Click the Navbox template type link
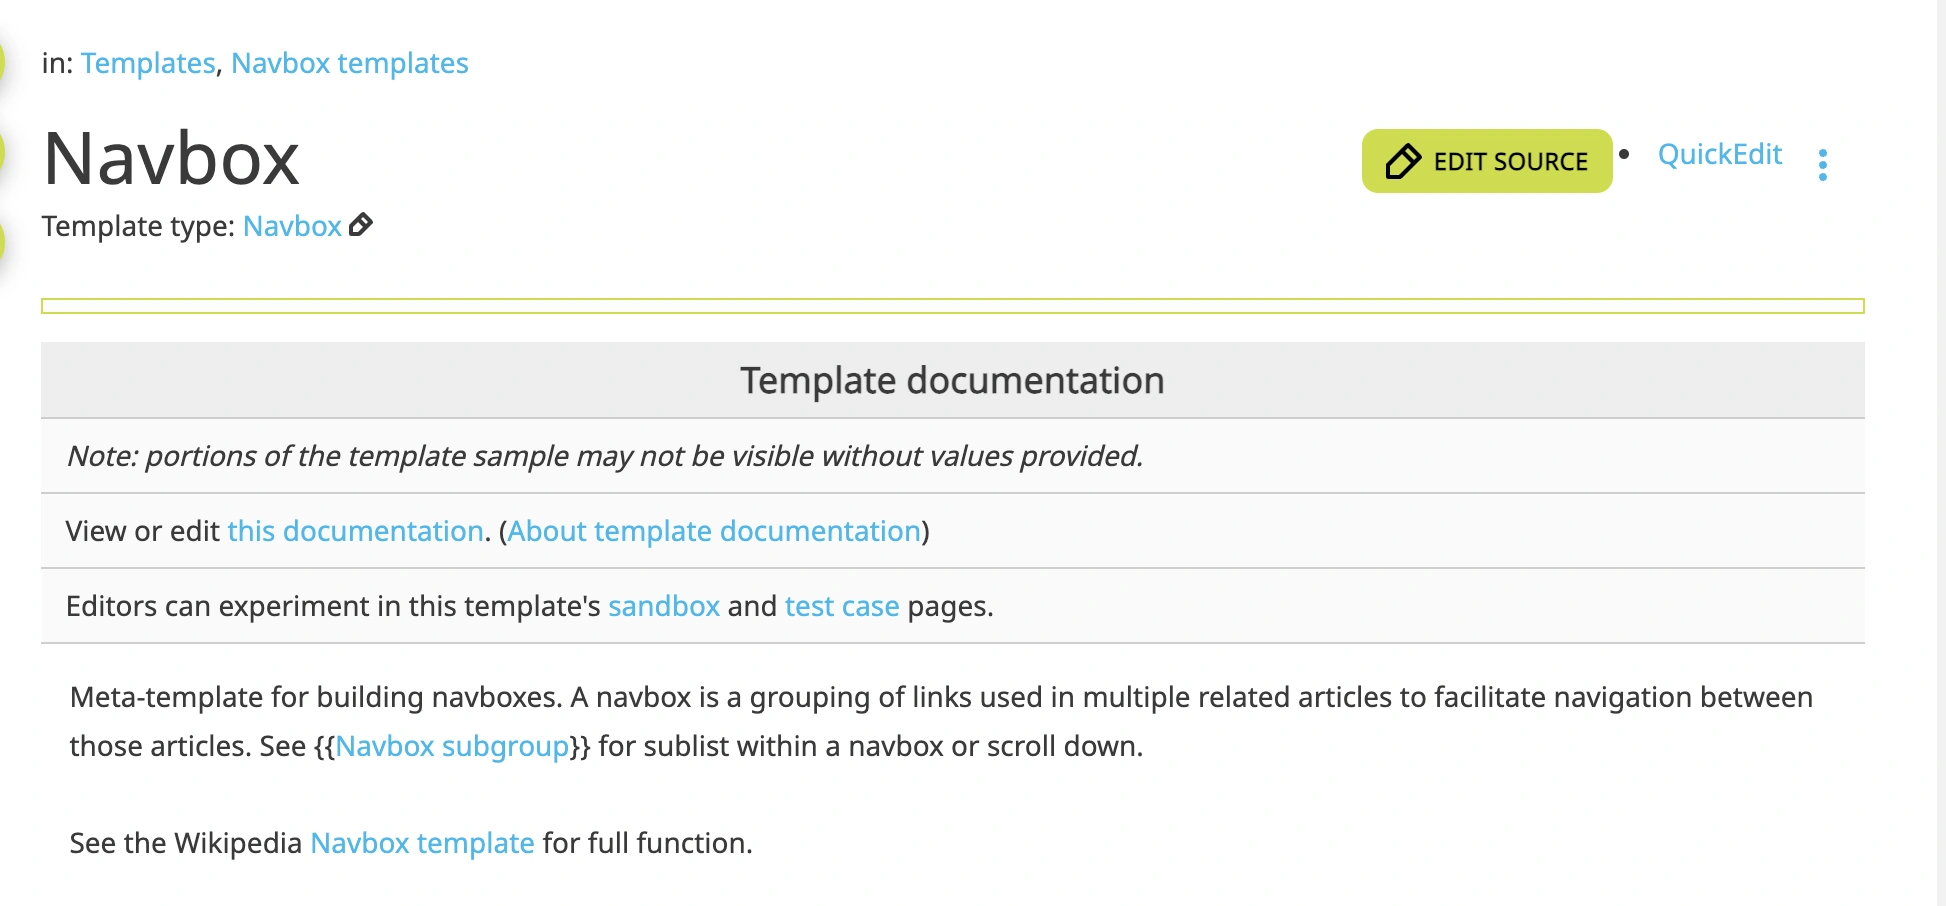The width and height of the screenshot is (1946, 906). tap(291, 226)
